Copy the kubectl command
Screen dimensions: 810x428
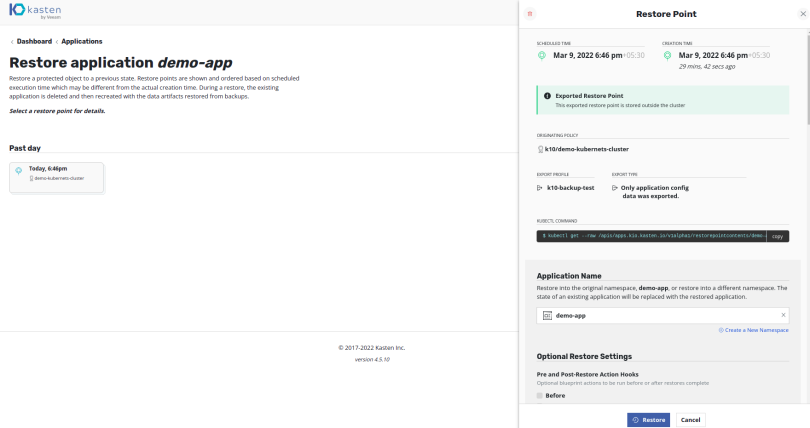pyautogui.click(x=777, y=236)
